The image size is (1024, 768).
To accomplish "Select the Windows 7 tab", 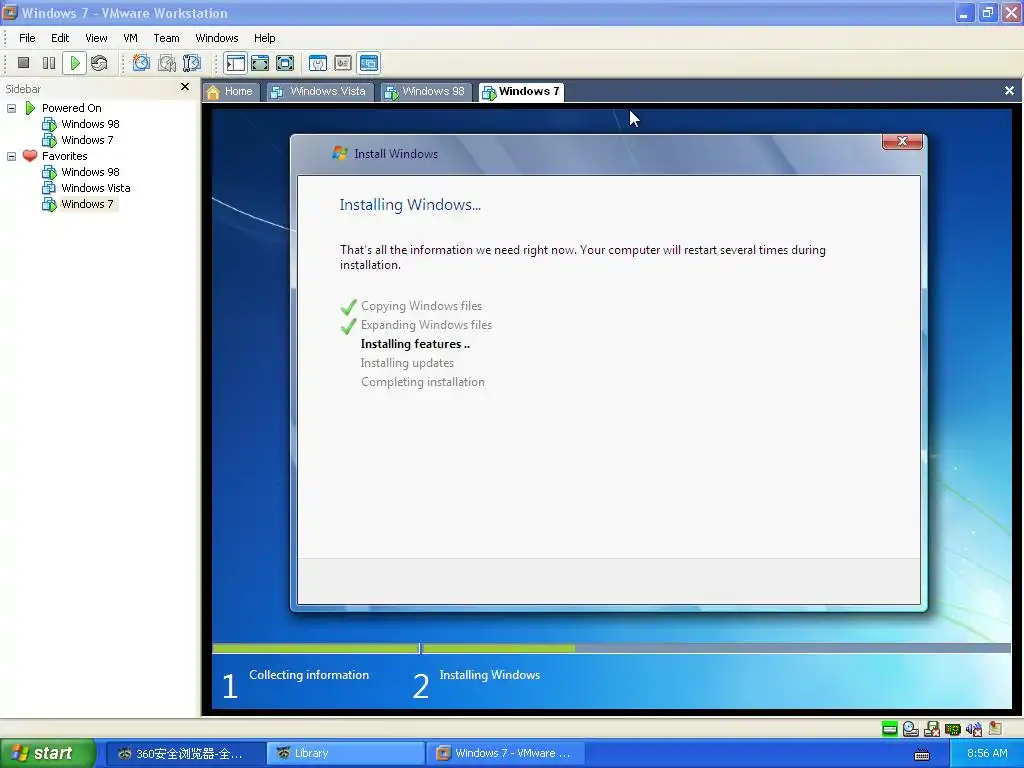I will [x=521, y=91].
